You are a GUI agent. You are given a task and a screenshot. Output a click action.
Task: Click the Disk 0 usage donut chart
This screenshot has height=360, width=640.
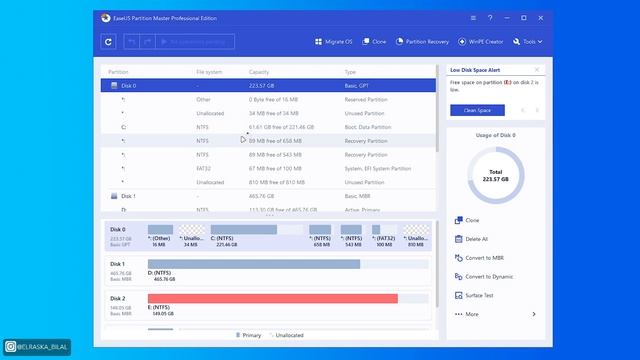(496, 176)
